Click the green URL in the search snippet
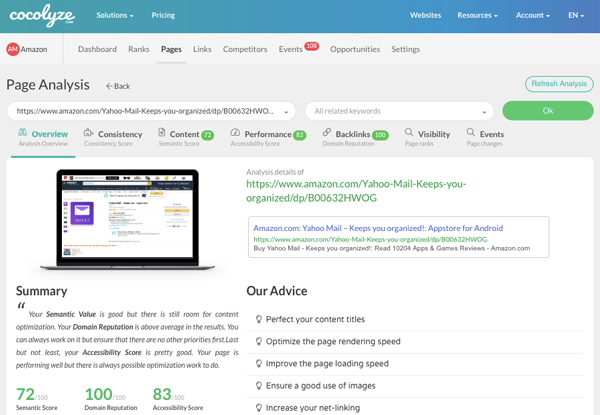Screen dimensions: 600x415 370,239
